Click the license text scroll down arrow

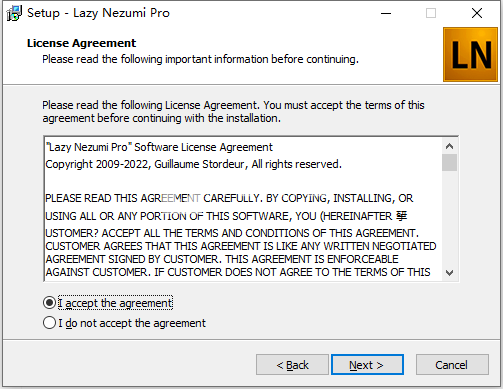point(449,273)
